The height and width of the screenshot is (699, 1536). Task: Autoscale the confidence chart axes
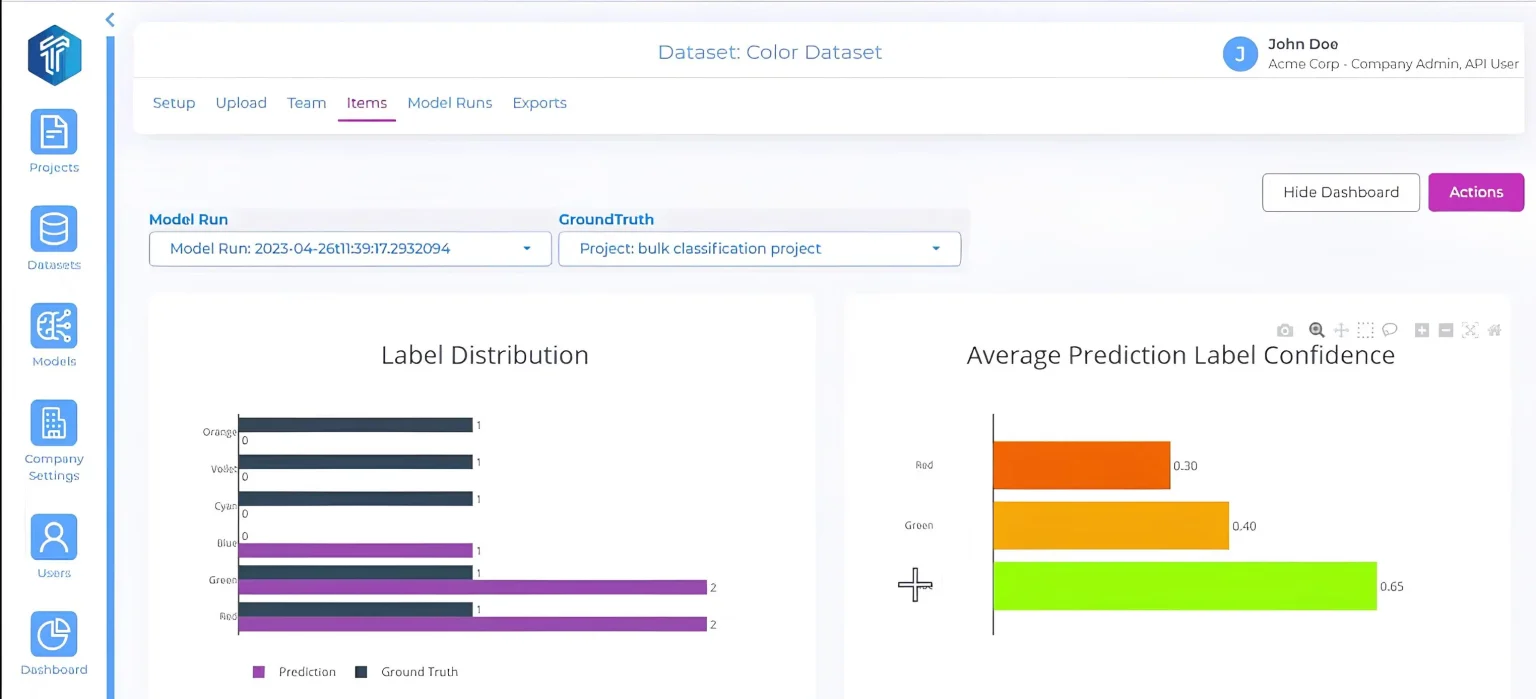(x=1469, y=330)
